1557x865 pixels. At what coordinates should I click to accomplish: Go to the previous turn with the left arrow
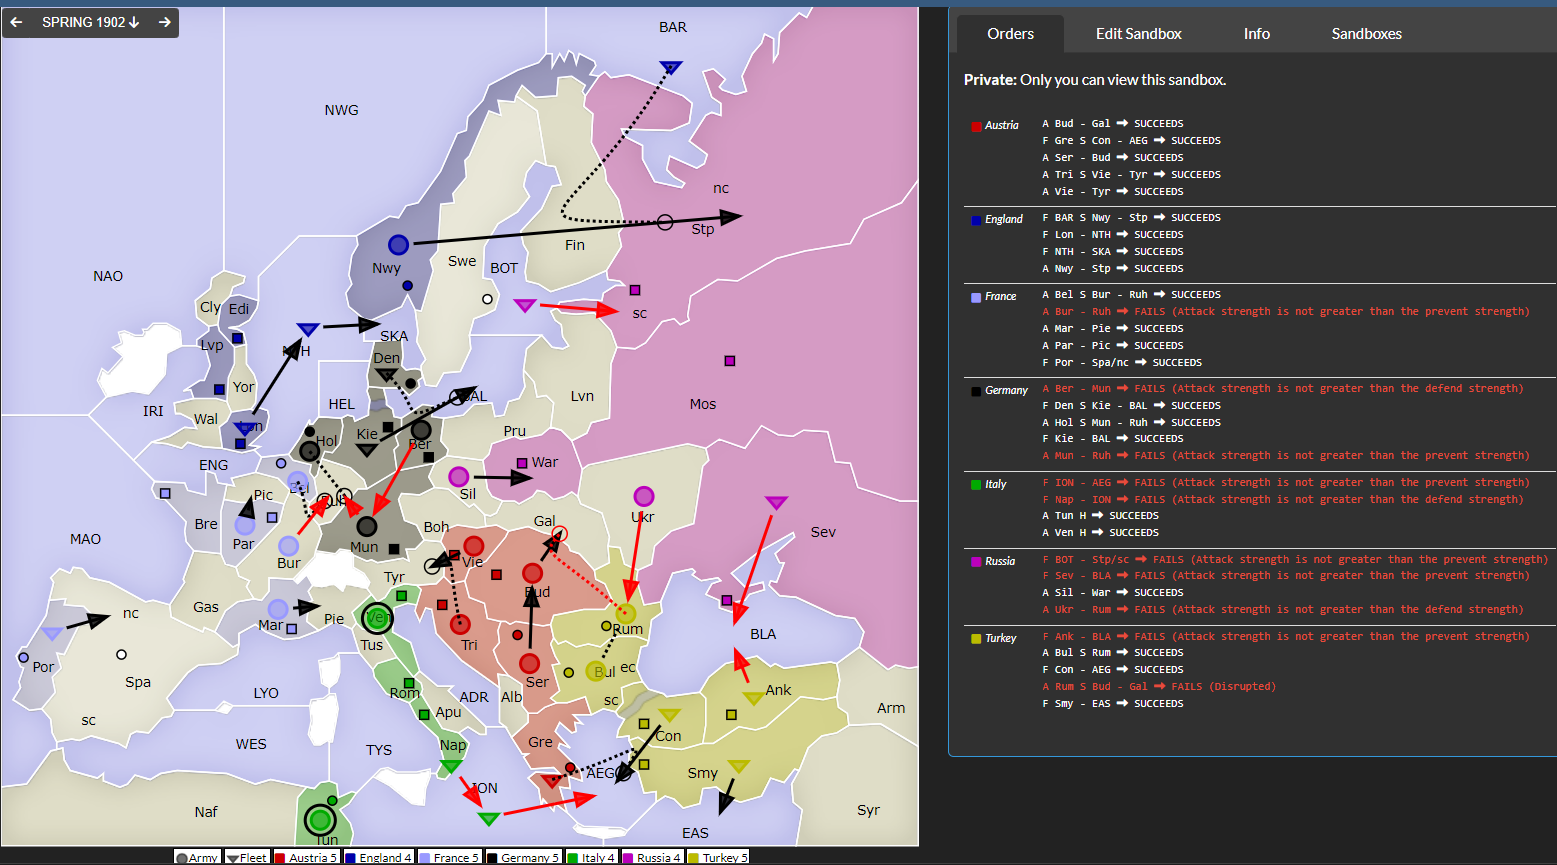coord(17,22)
